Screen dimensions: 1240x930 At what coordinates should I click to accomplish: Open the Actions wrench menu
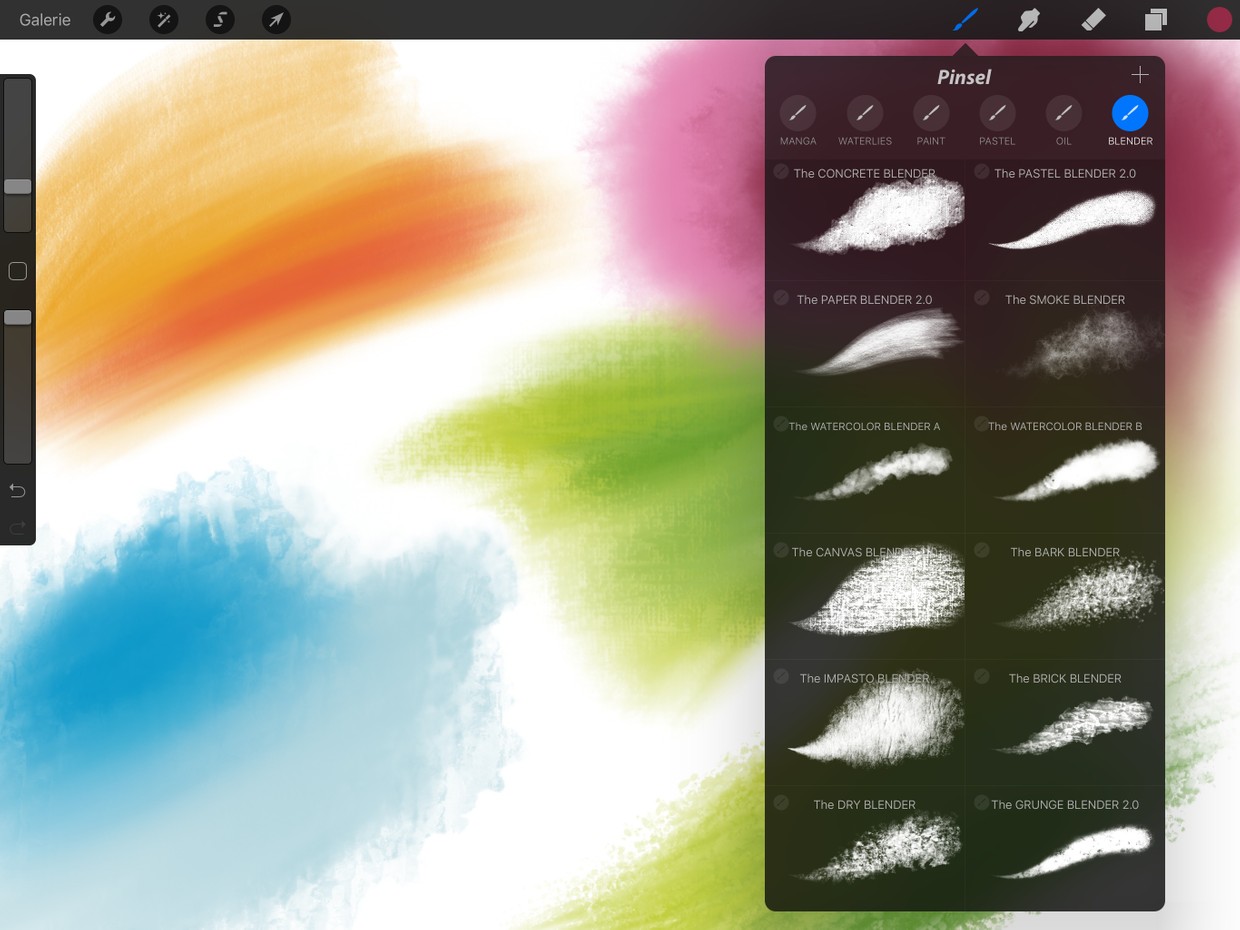point(107,19)
